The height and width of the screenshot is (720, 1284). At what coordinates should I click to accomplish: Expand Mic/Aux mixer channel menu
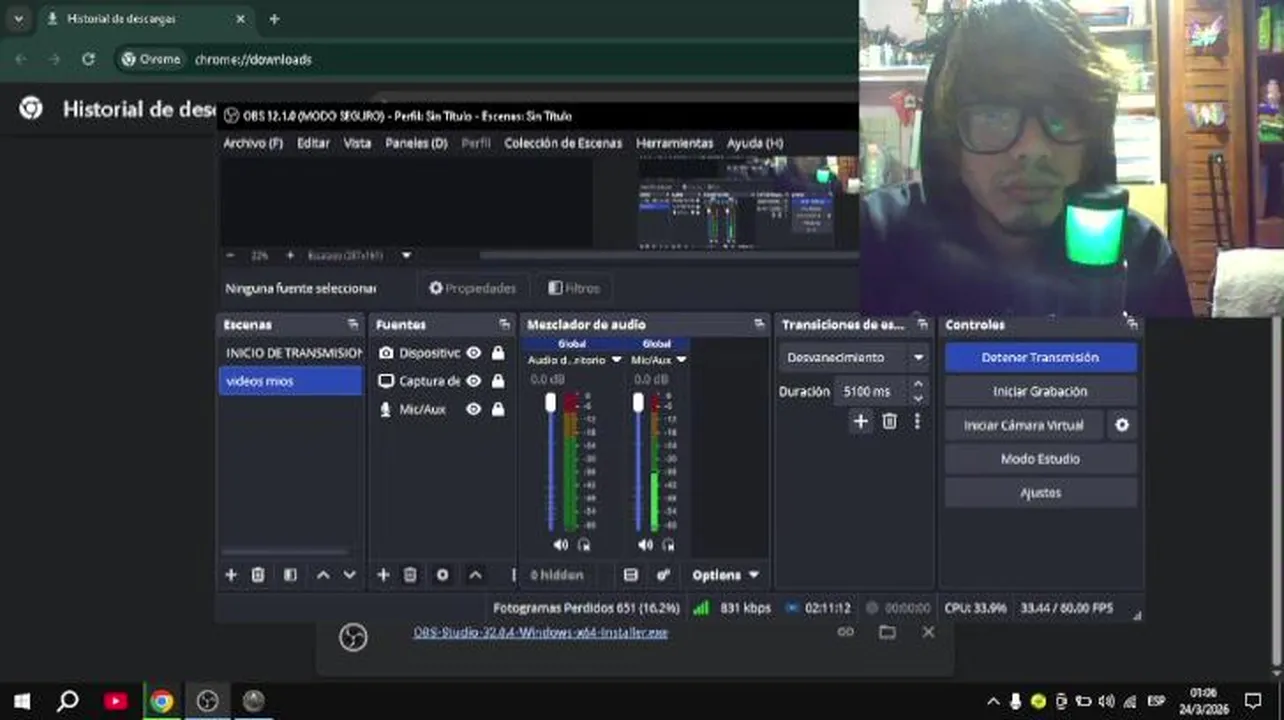(682, 360)
